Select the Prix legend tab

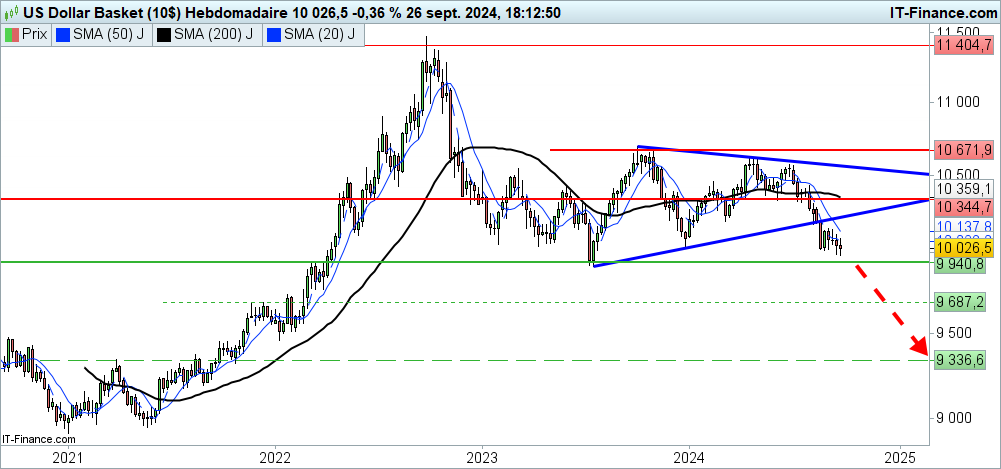(27, 35)
